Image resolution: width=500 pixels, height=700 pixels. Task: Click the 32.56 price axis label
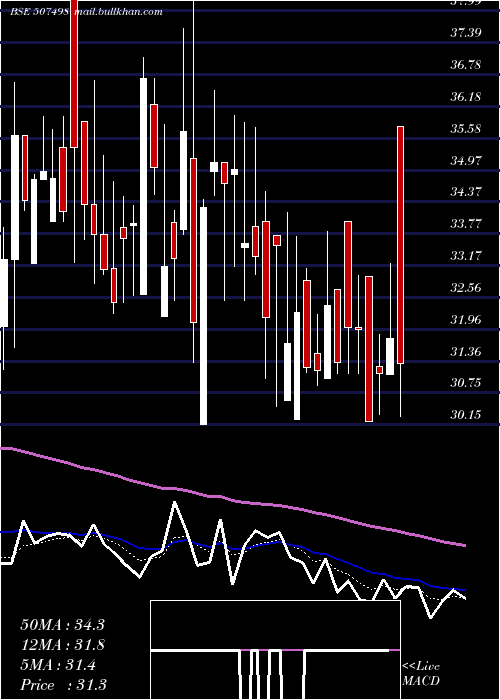coord(465,288)
